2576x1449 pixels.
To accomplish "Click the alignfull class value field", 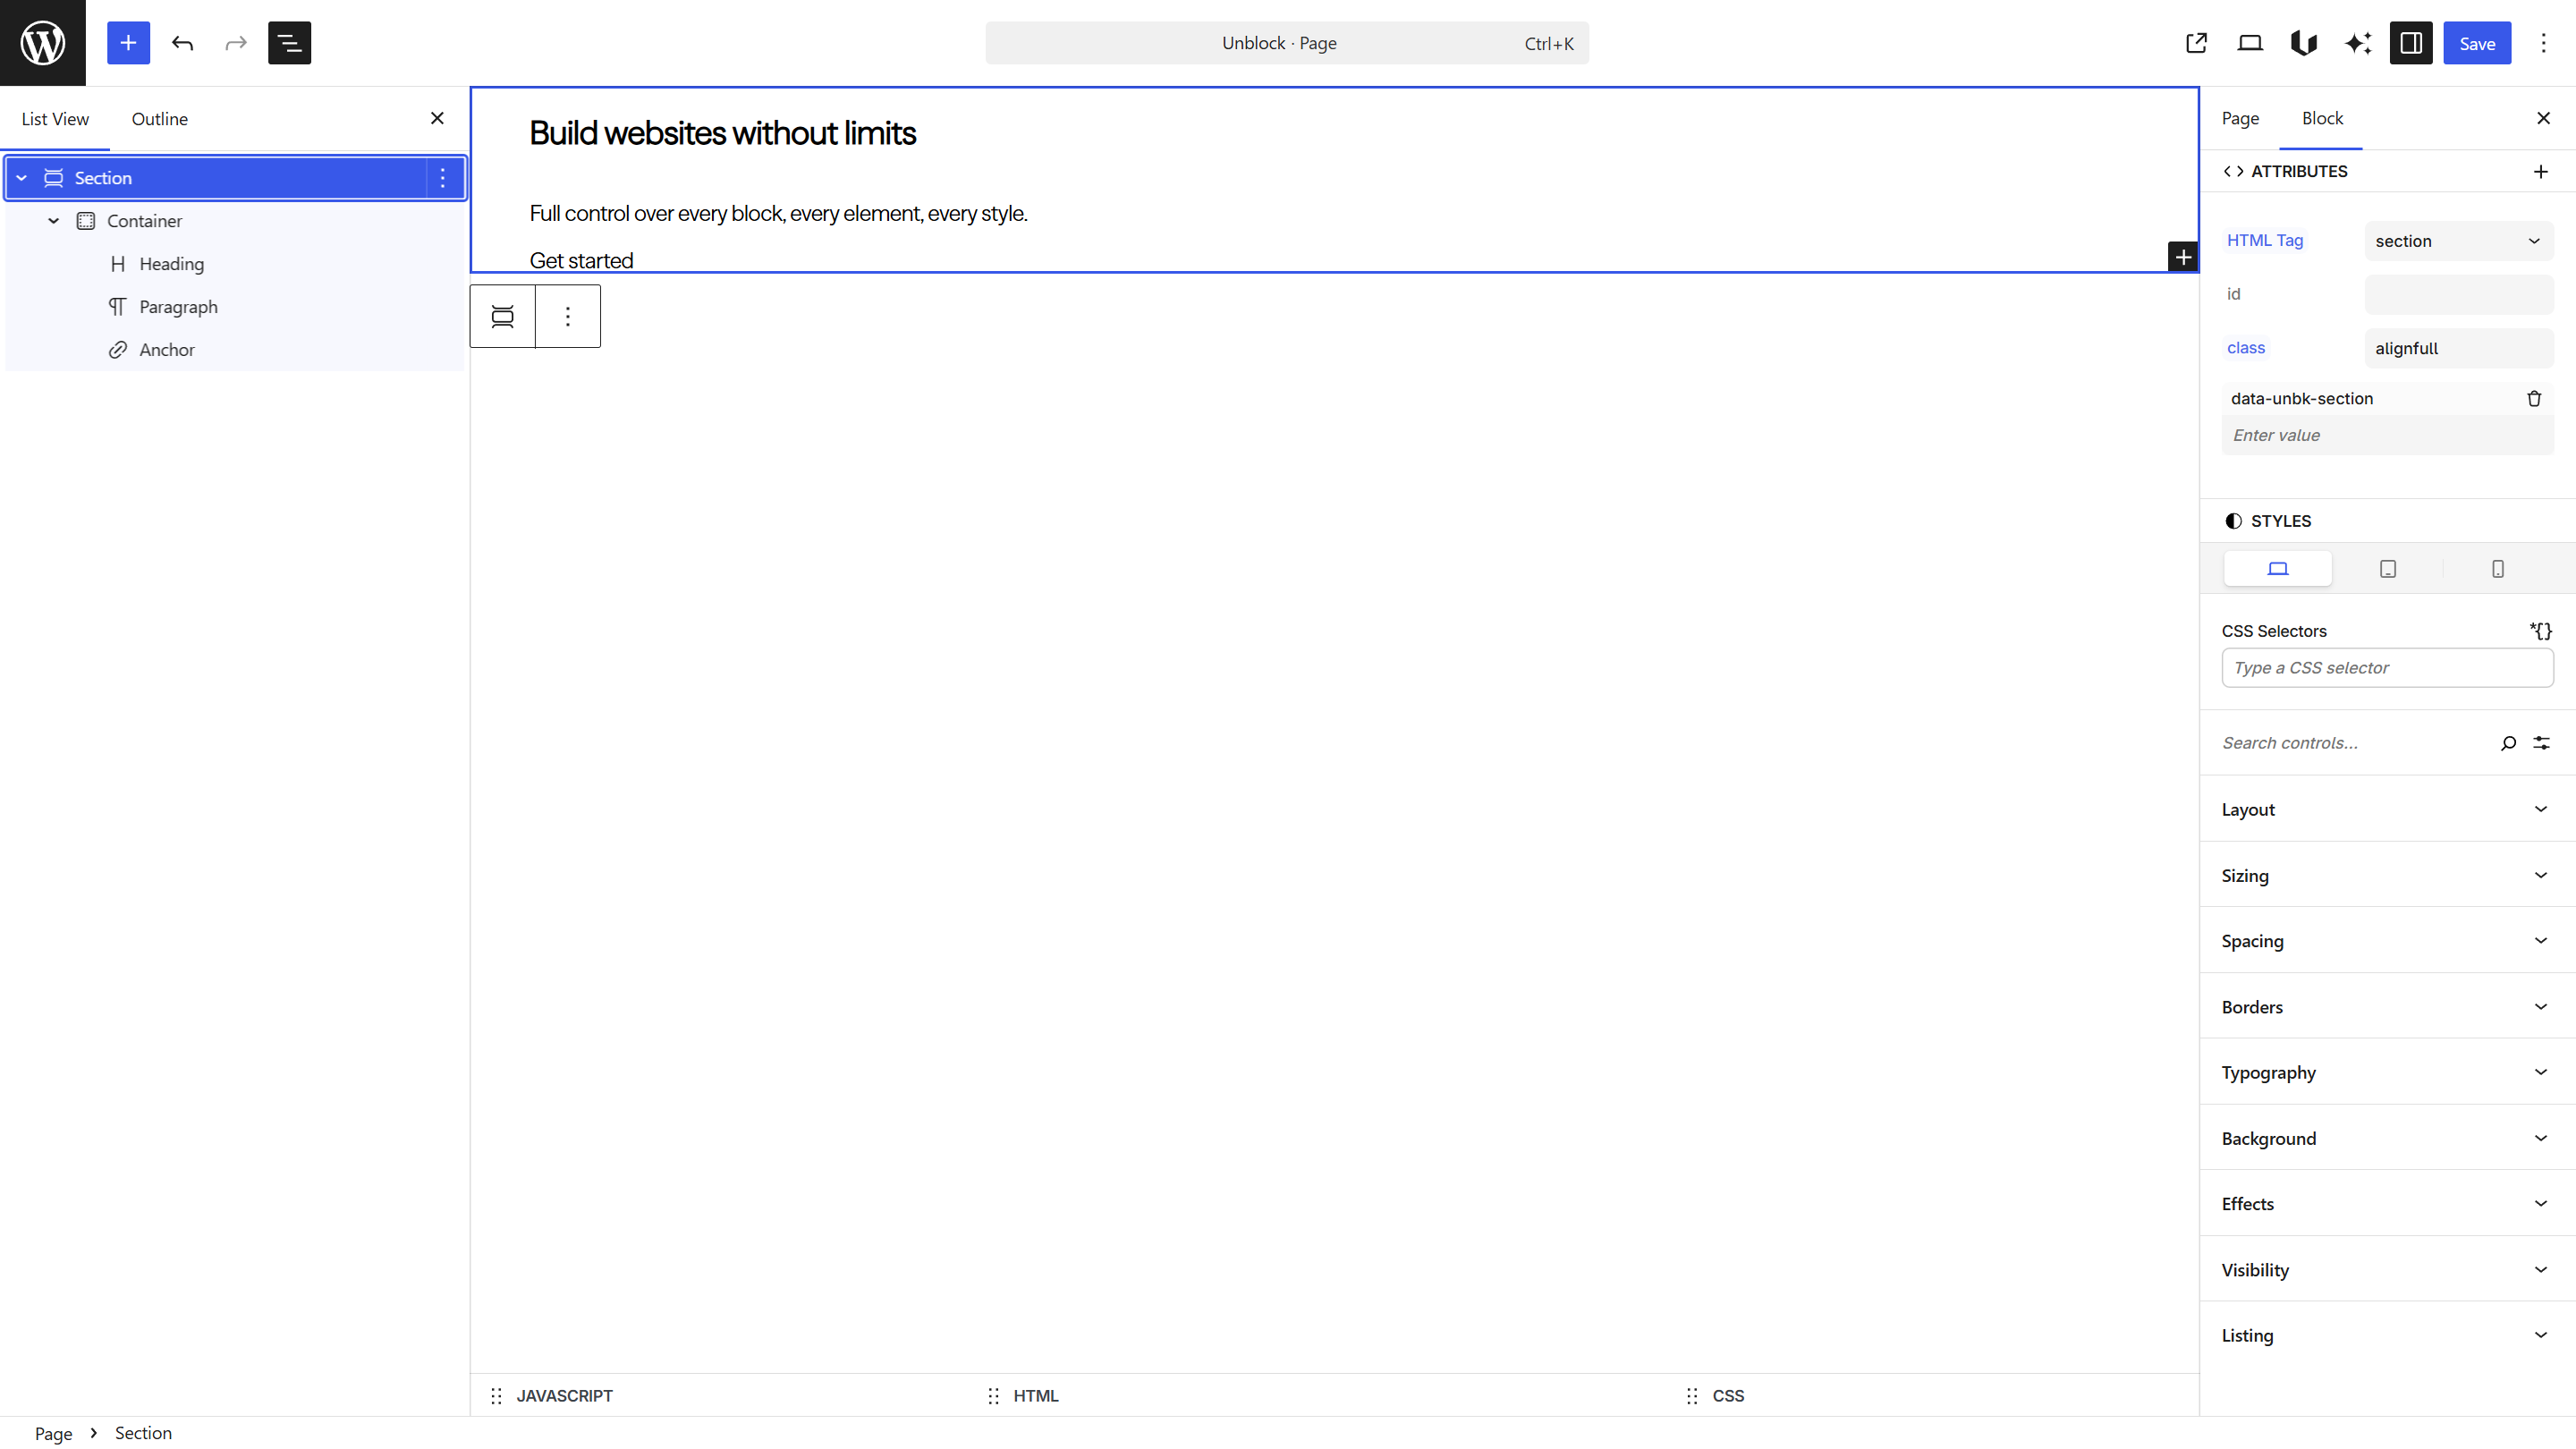I will point(2458,348).
